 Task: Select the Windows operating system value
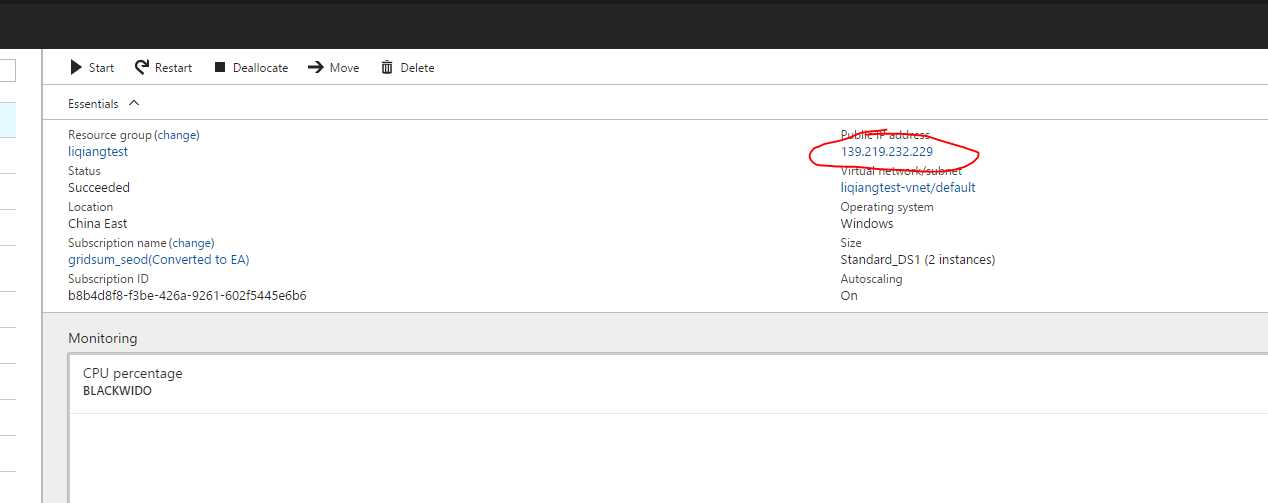[x=867, y=224]
